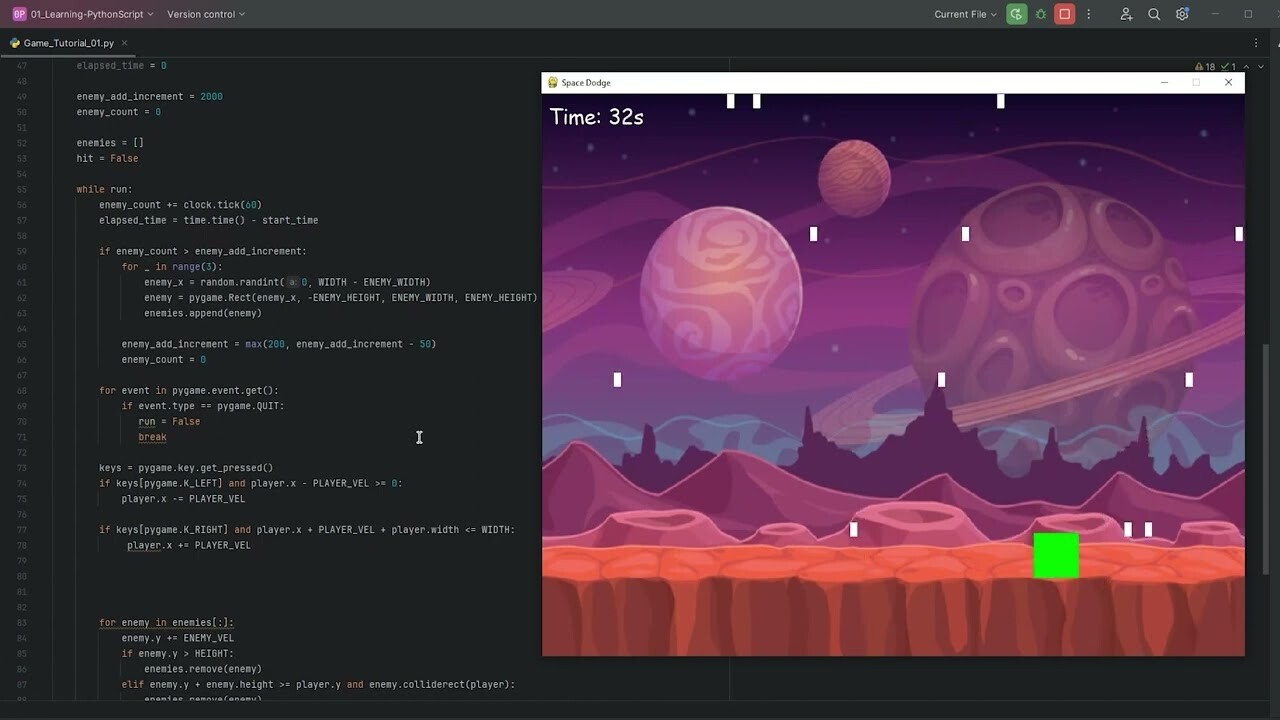Click the Space Dodge window icon
This screenshot has width=1280, height=720.
click(552, 83)
